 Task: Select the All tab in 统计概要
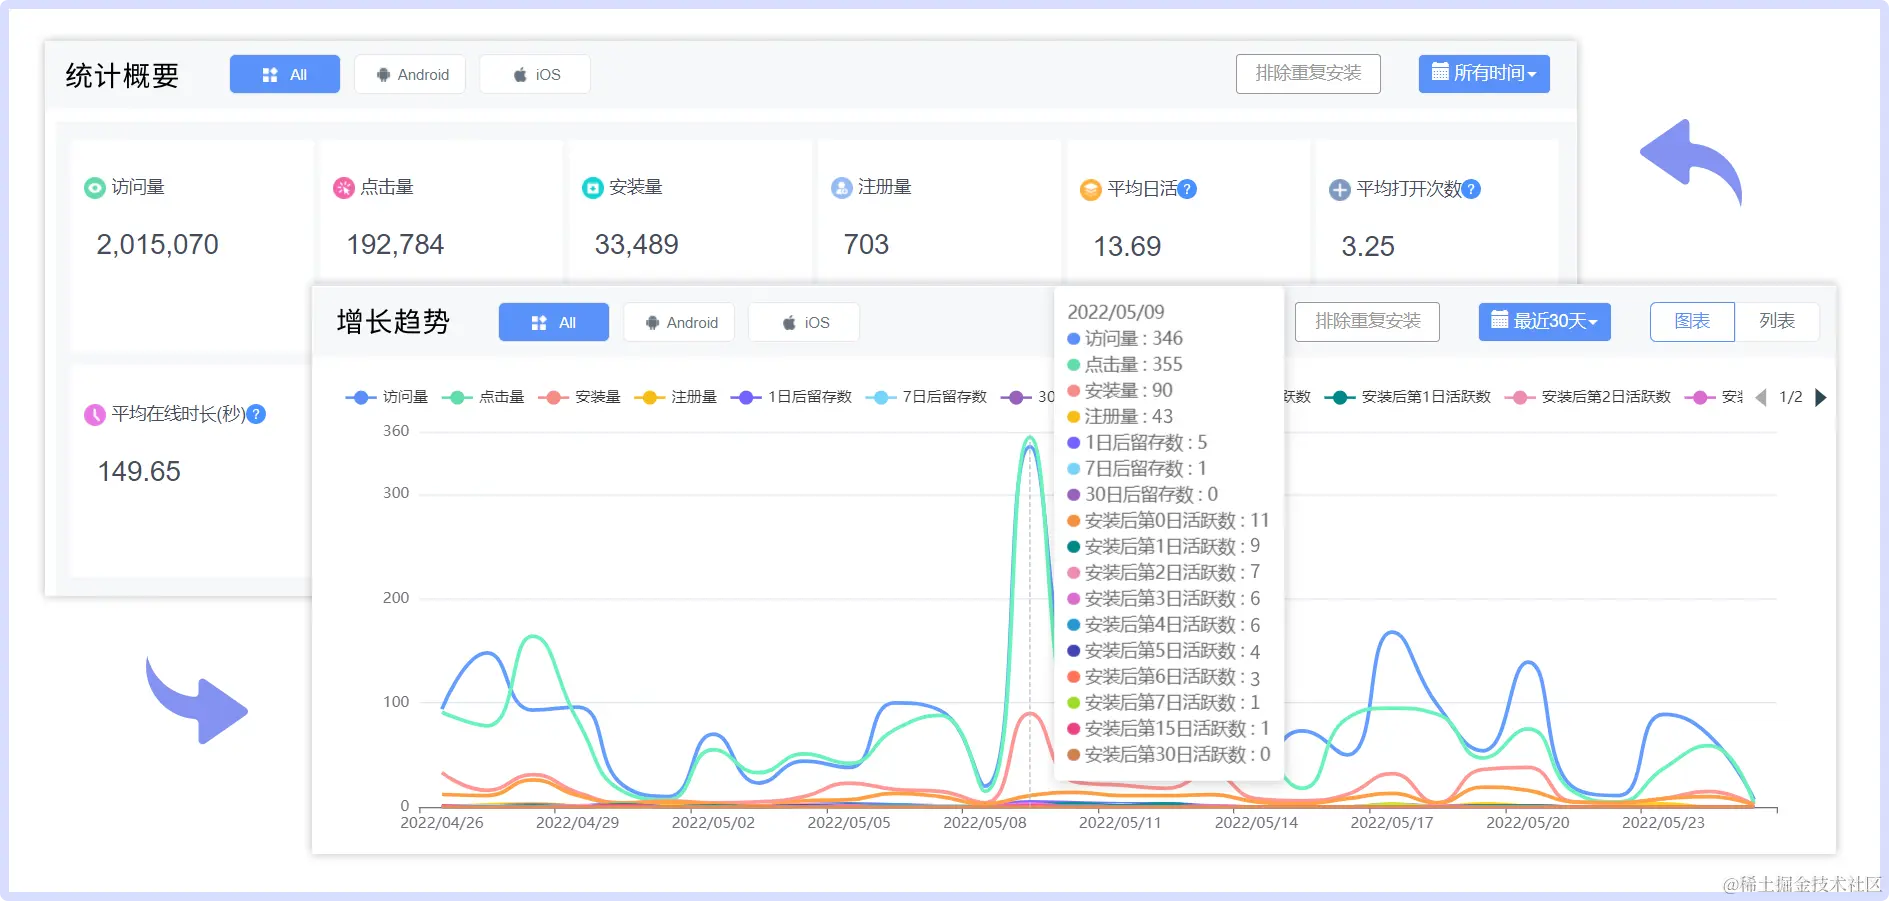[x=285, y=74]
